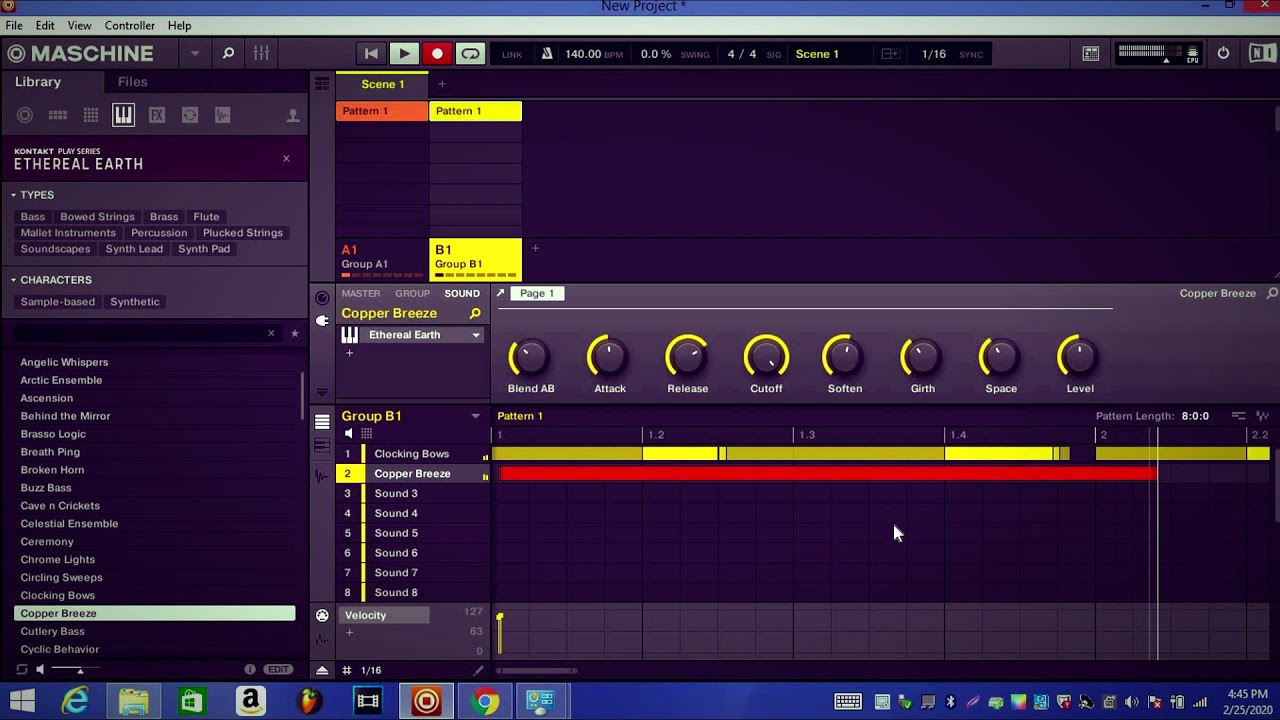Open the Files tab
This screenshot has width=1280, height=720.
pos(132,82)
